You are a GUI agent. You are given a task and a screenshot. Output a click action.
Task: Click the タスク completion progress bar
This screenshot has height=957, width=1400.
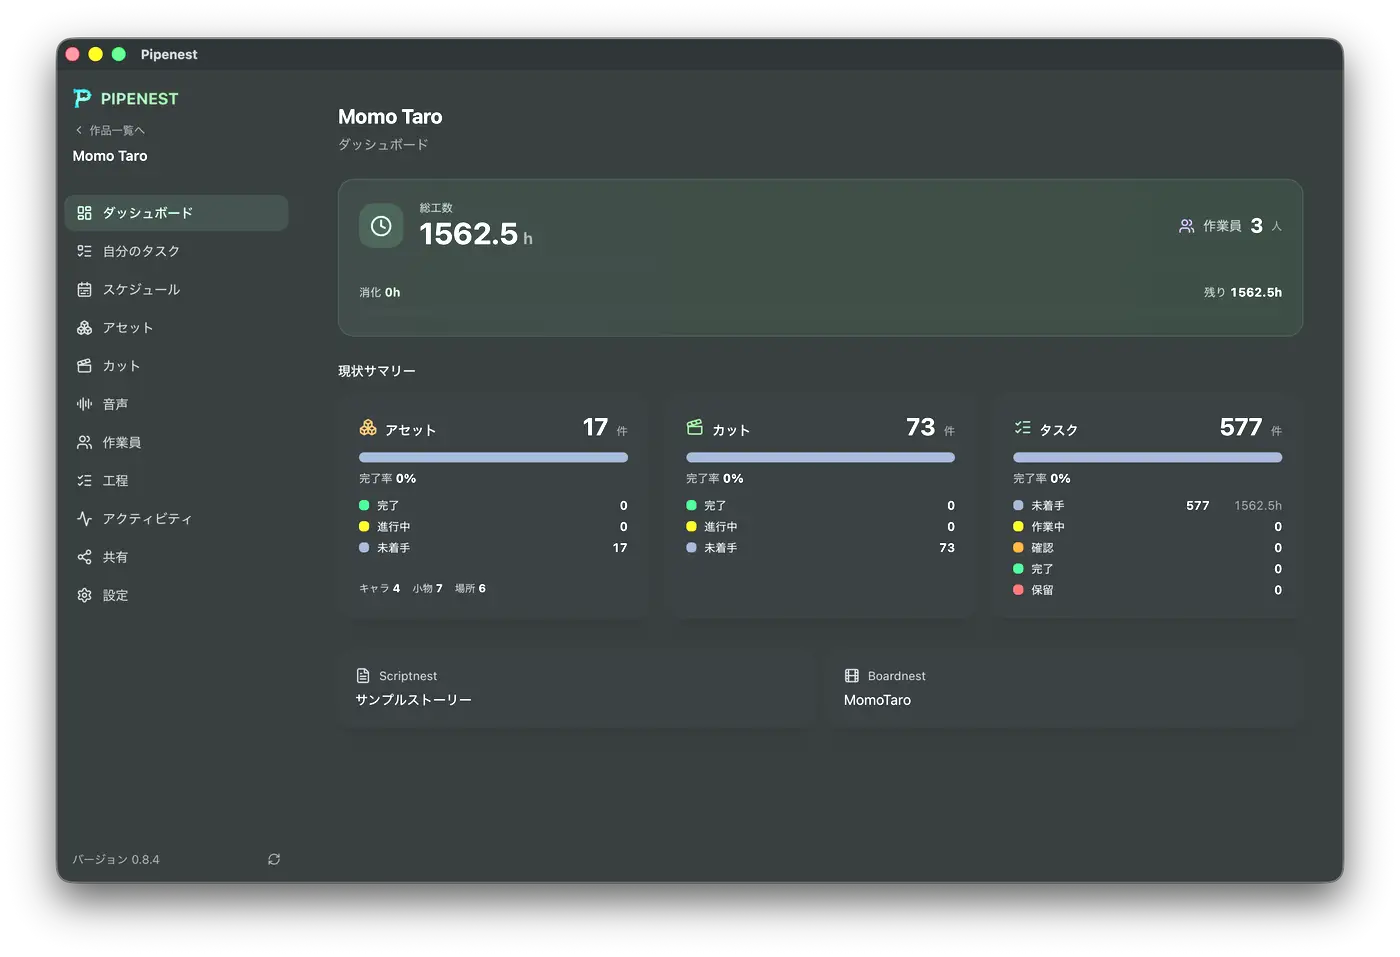[1147, 457]
